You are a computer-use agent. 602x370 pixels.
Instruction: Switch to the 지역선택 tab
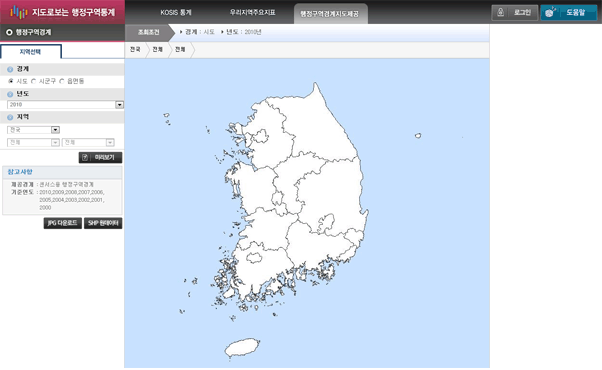click(x=31, y=52)
